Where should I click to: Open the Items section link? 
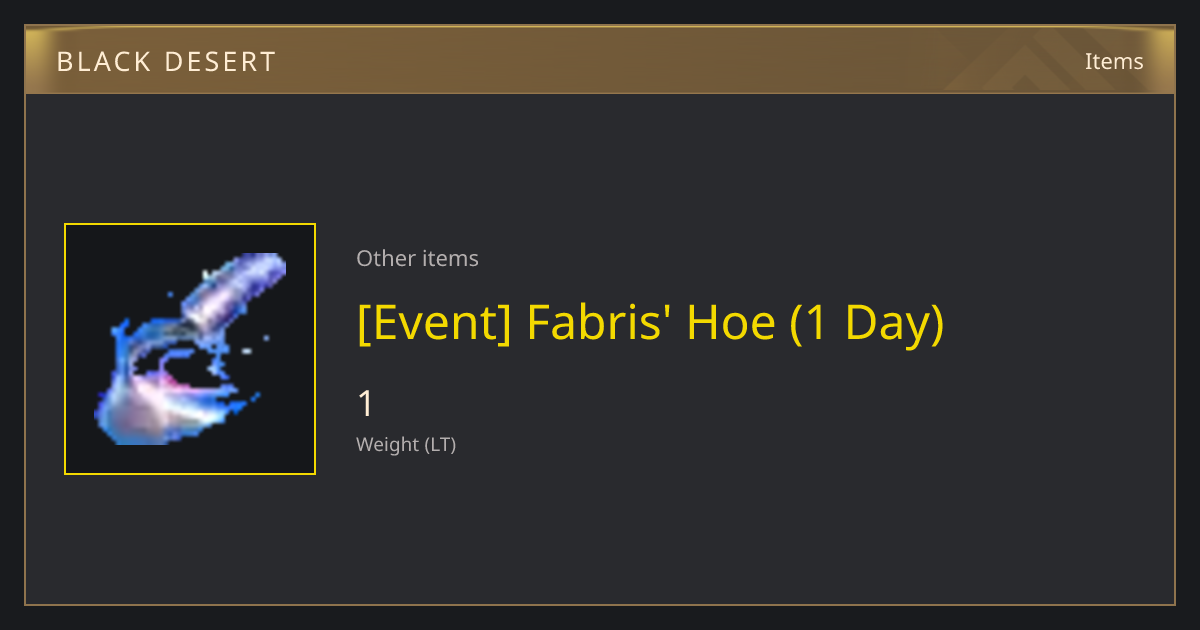(1114, 61)
